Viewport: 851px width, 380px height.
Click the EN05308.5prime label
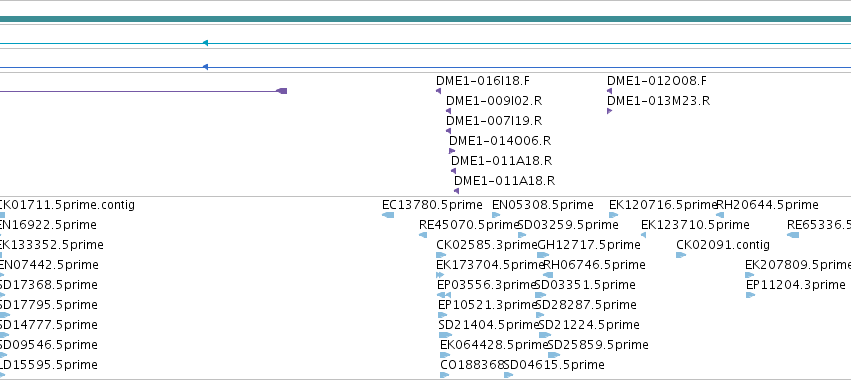[543, 205]
